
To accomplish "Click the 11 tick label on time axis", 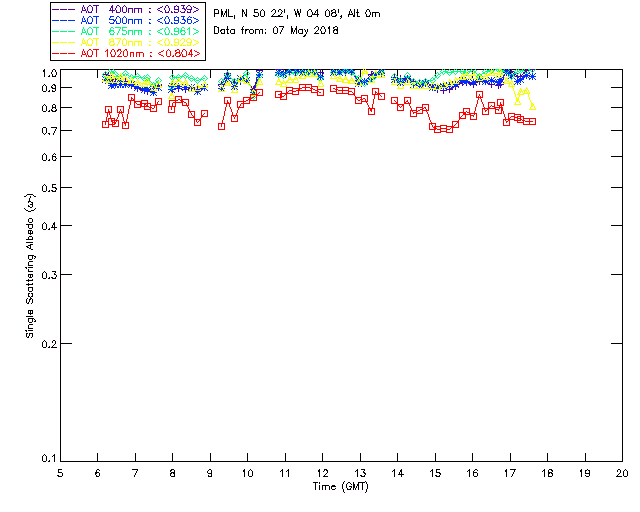I will pyautogui.click(x=285, y=473).
